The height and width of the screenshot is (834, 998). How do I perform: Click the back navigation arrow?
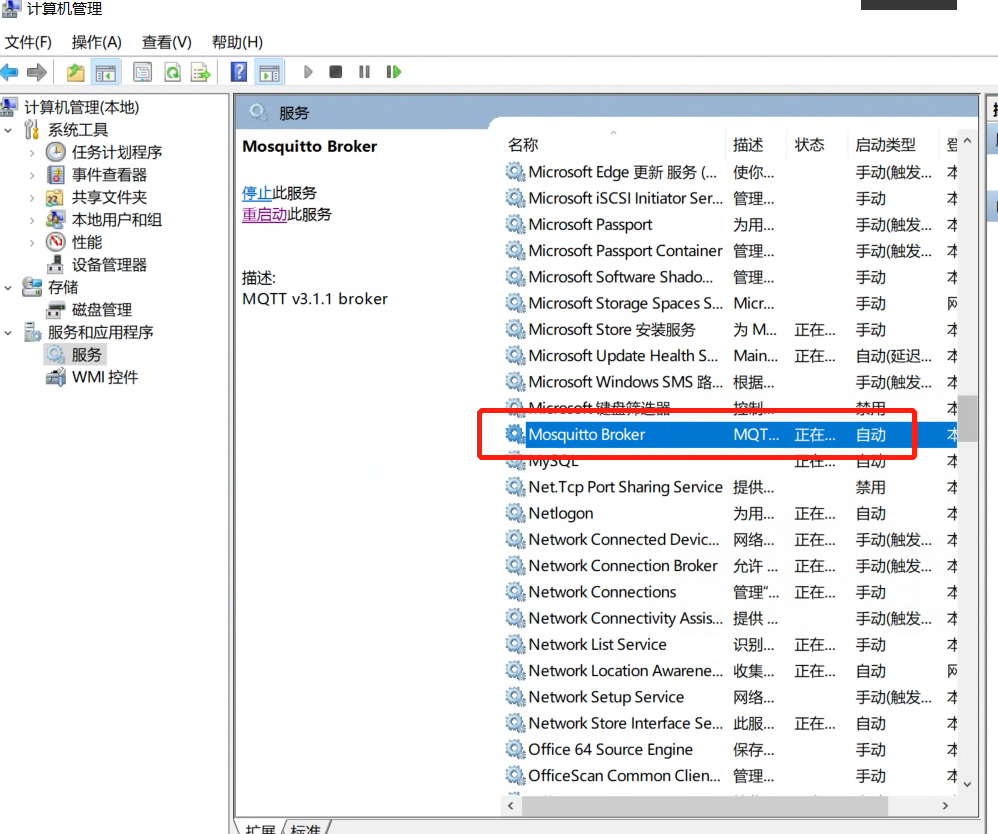pos(12,71)
